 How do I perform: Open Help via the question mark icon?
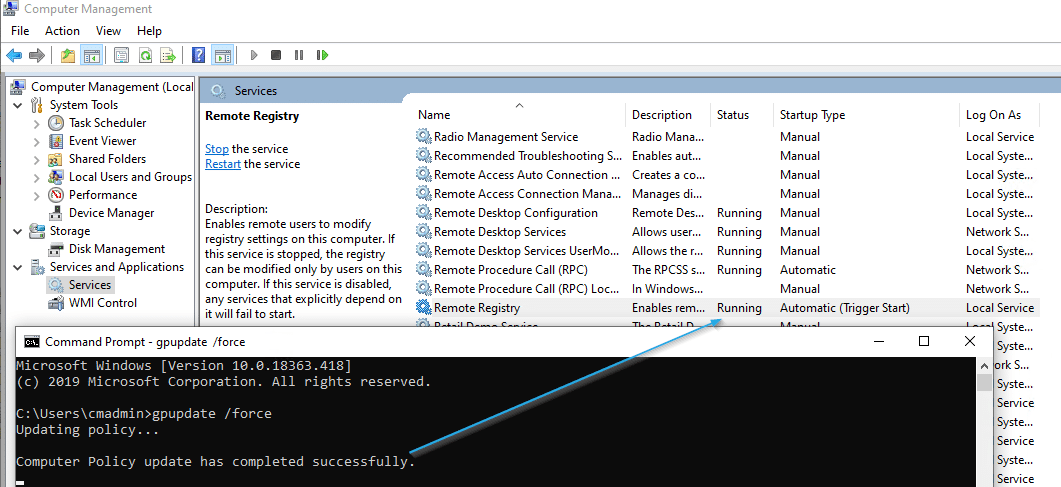[198, 55]
